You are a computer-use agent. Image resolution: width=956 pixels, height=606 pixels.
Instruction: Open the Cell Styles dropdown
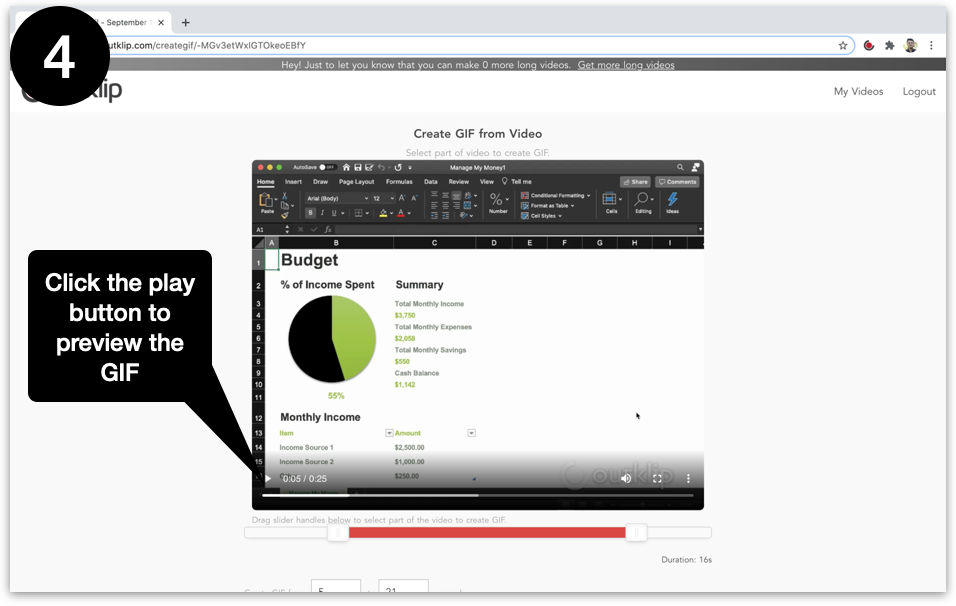point(541,216)
